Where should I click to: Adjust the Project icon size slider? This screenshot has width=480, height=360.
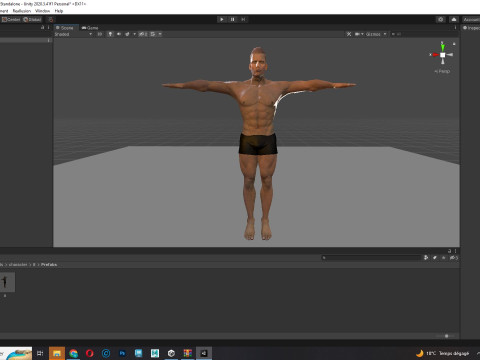point(446,336)
